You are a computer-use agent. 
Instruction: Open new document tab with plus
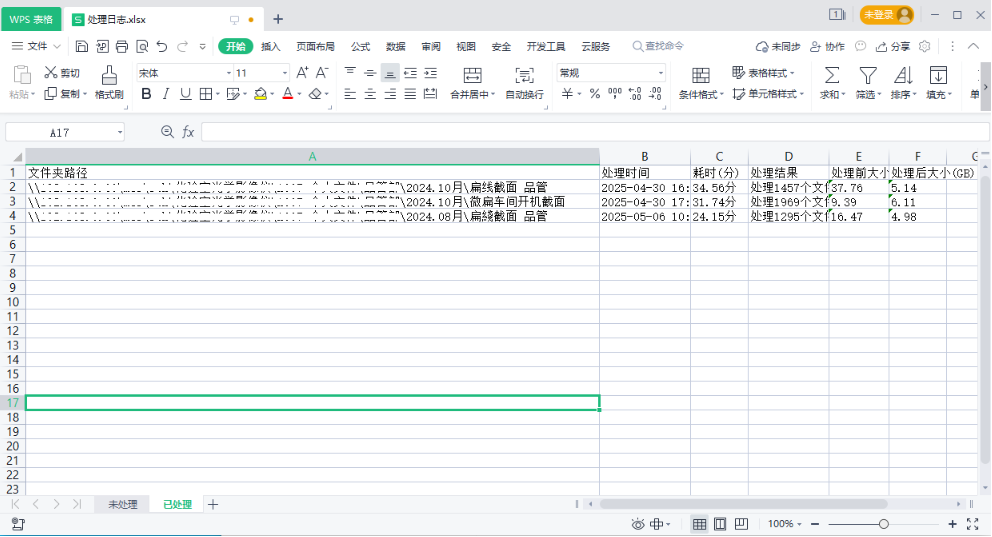pos(278,19)
